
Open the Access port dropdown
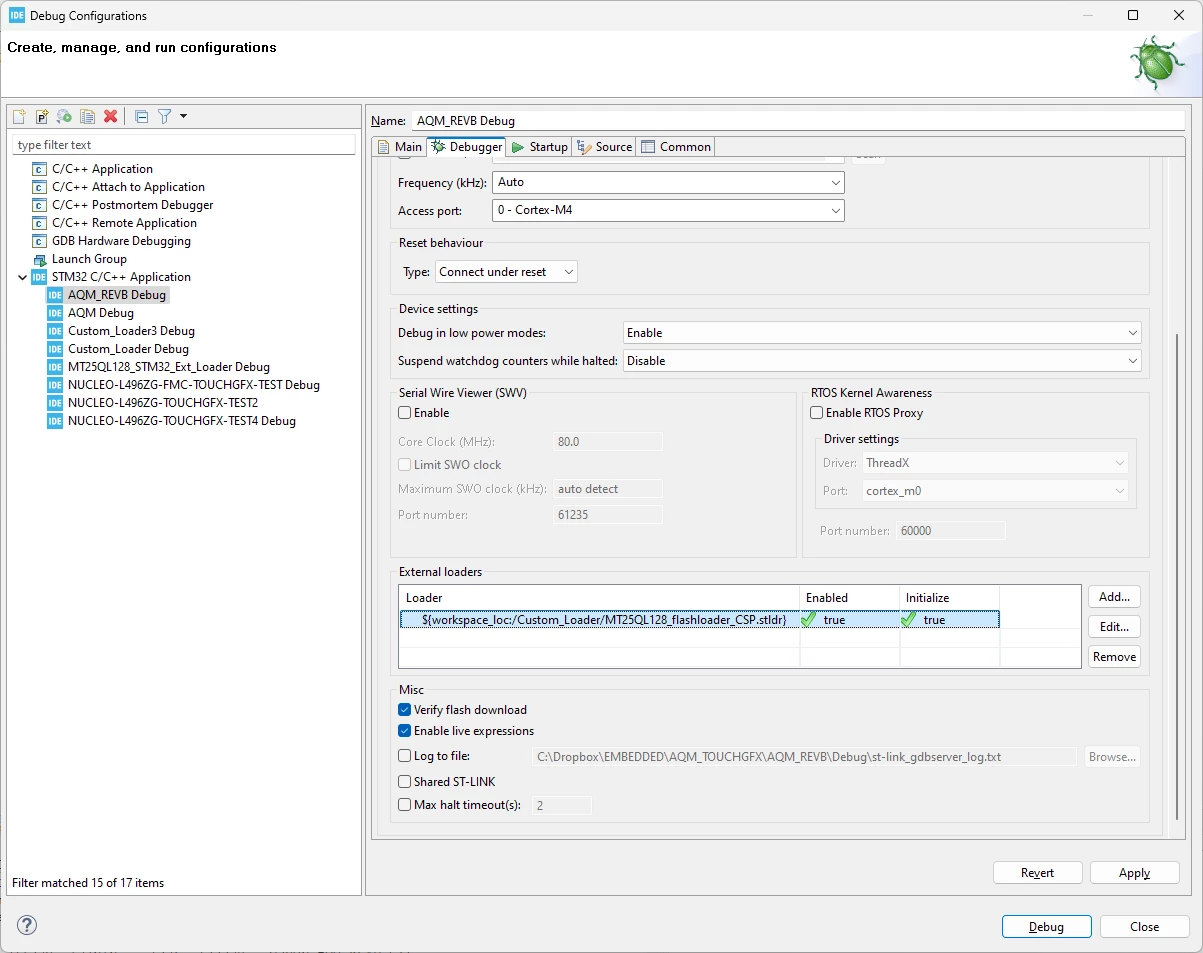(x=668, y=210)
